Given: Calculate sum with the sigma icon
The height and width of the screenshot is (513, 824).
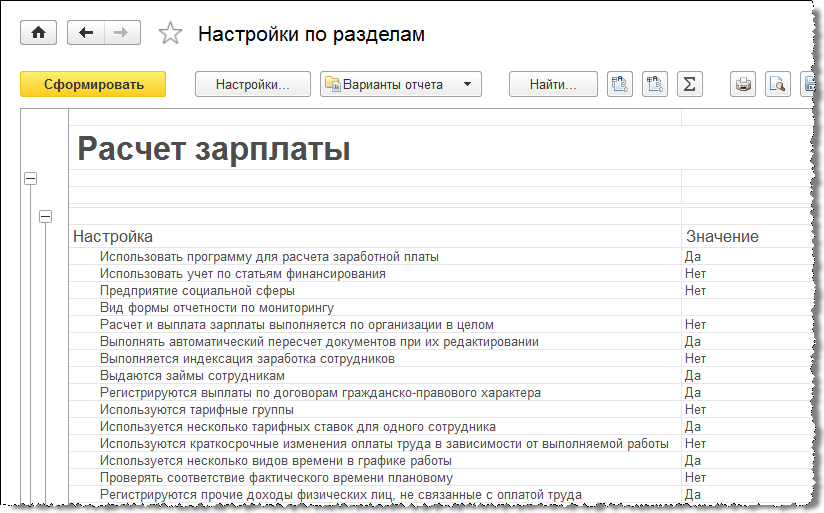Looking at the screenshot, I should coord(689,84).
